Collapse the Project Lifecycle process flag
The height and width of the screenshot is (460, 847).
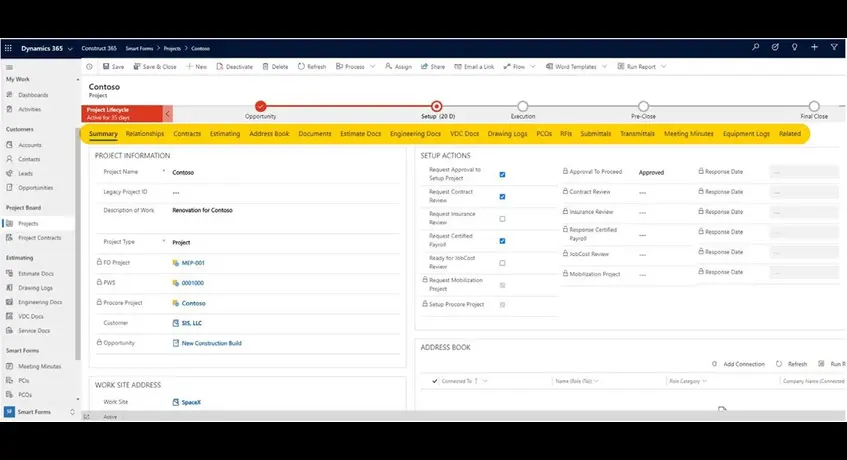point(167,113)
